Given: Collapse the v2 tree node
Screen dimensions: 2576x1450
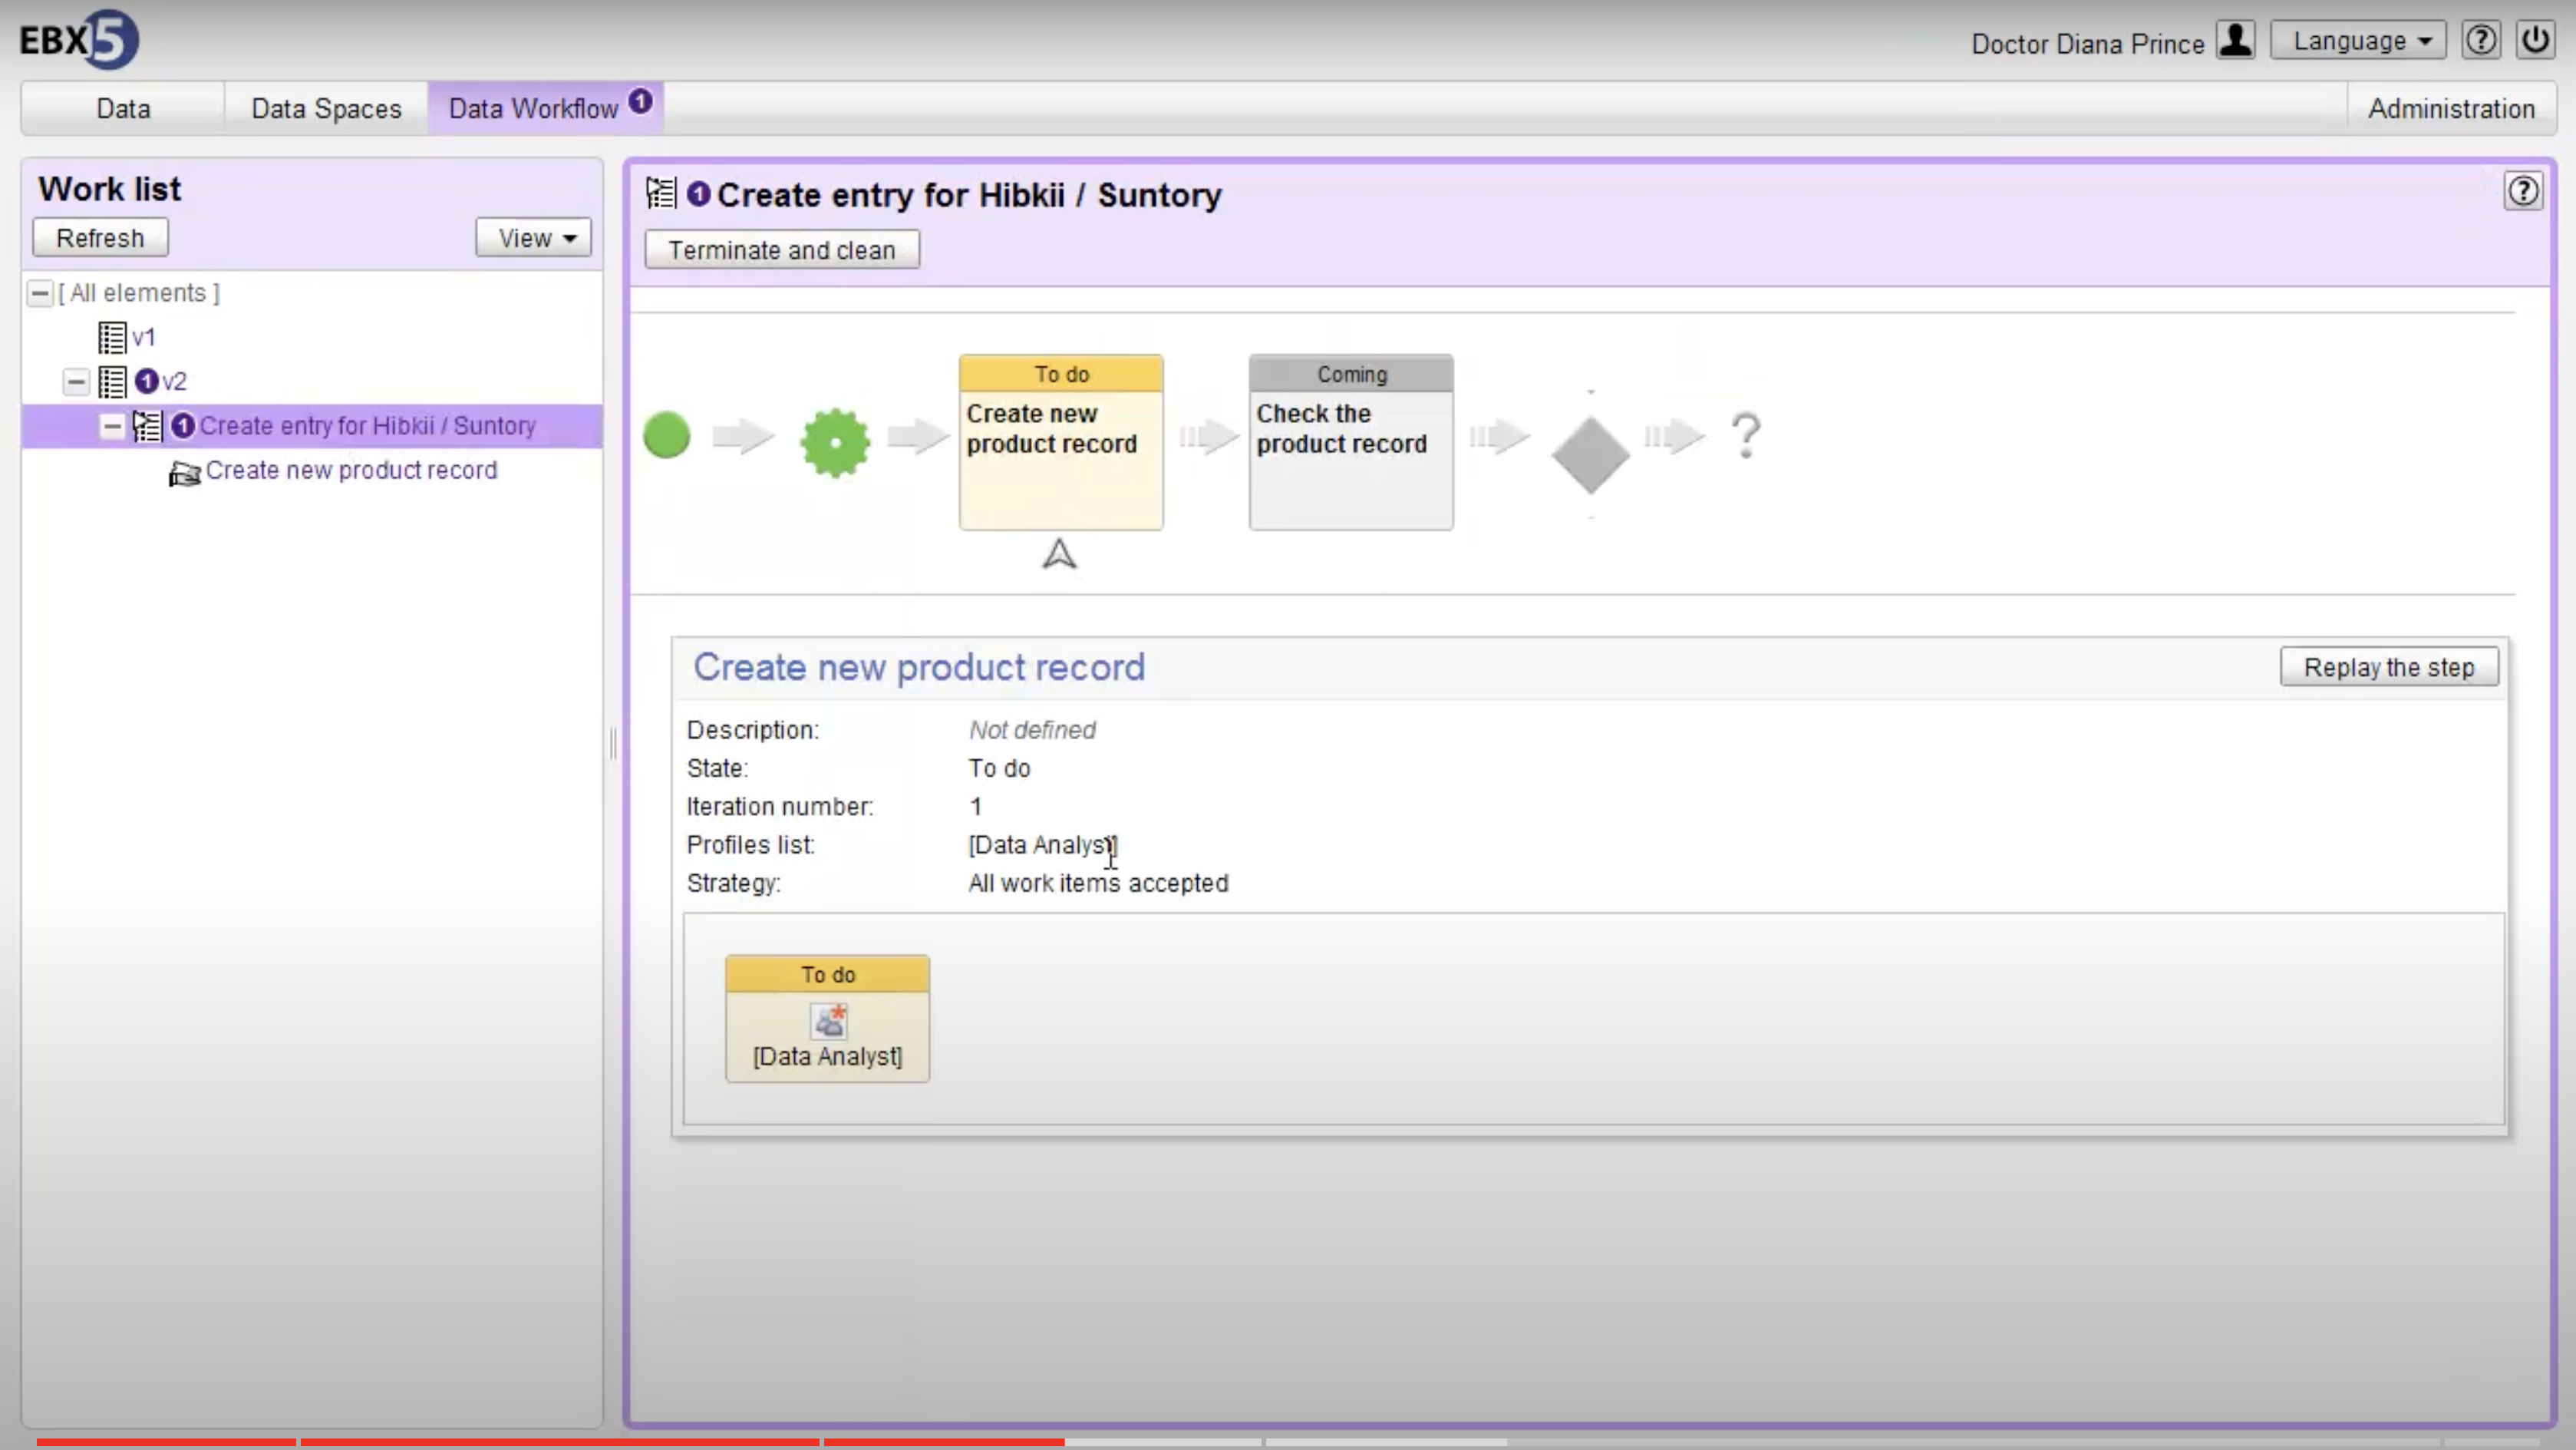Looking at the screenshot, I should pos(76,382).
